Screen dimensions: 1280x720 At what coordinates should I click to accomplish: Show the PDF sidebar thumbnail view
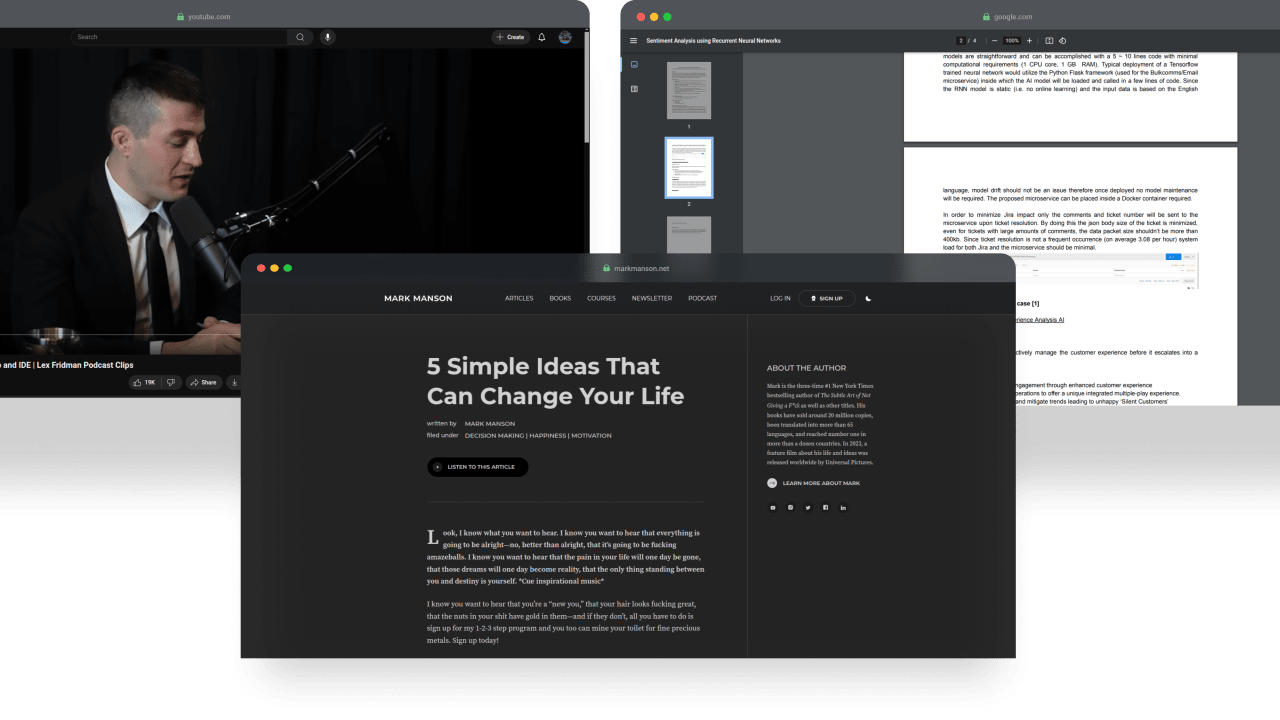tap(634, 65)
